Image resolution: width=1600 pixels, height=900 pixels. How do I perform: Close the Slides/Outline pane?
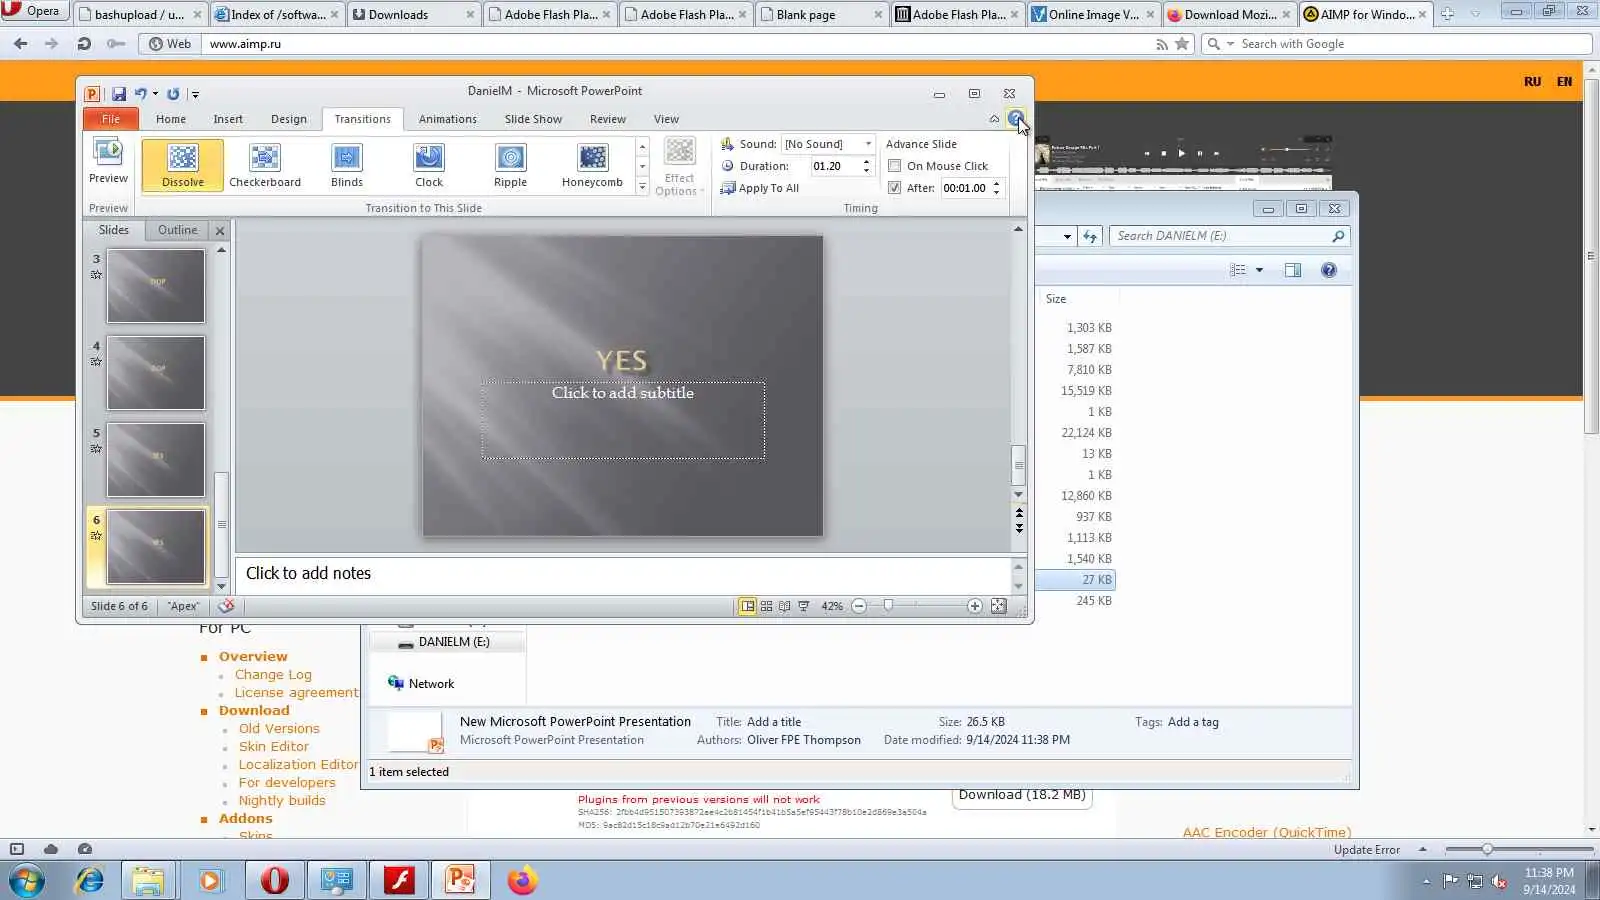[x=220, y=231]
